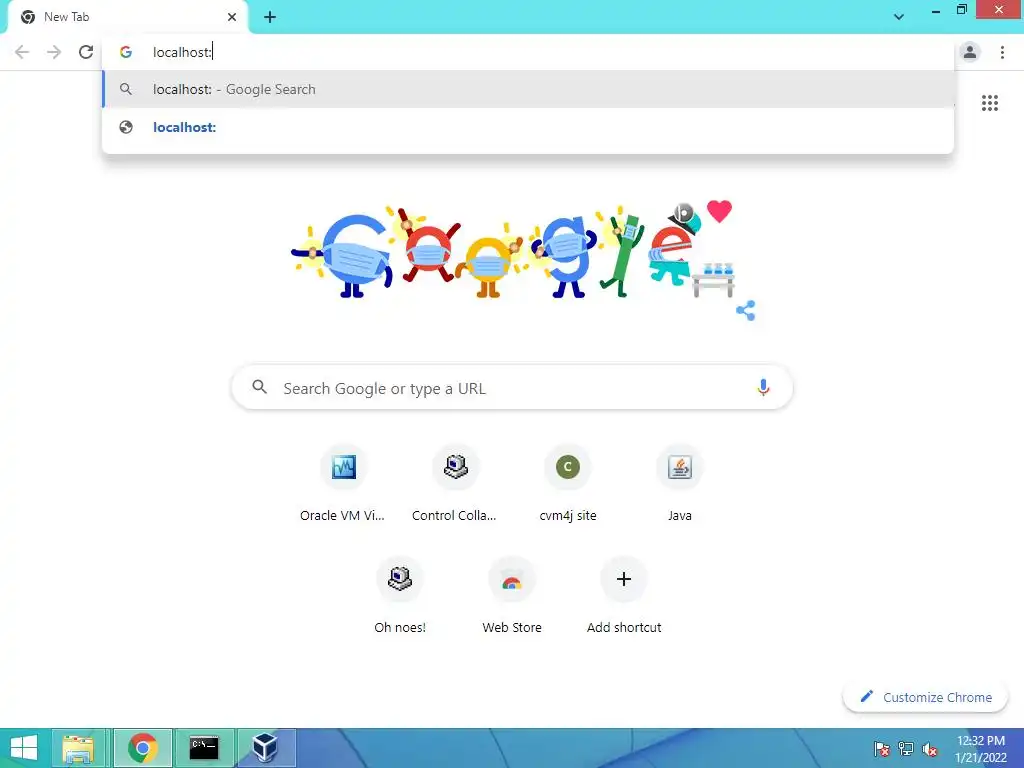Click the Google G icon in the address bar
Viewport: 1024px width, 768px height.
click(126, 52)
